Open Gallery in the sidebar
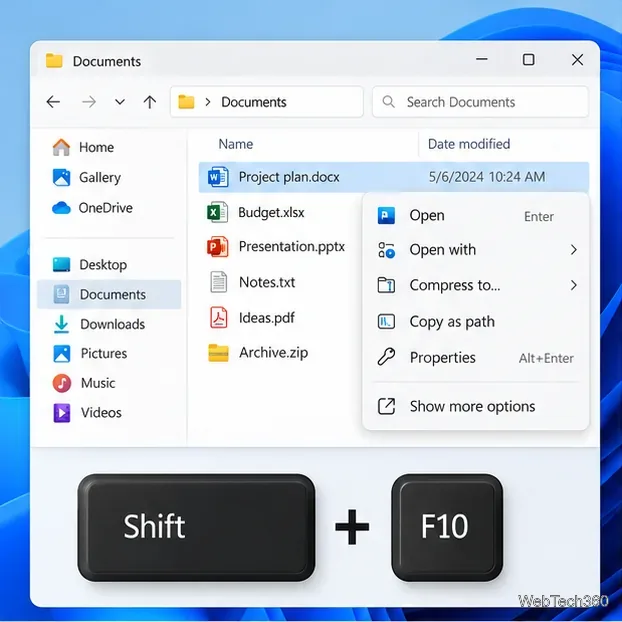This screenshot has height=622, width=622. click(x=100, y=177)
